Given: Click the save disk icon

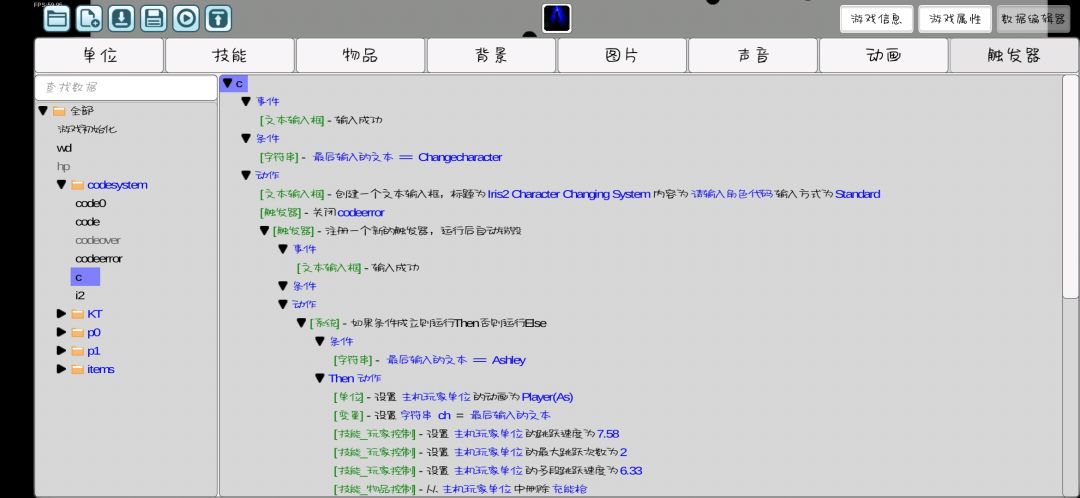Looking at the screenshot, I should tap(154, 19).
